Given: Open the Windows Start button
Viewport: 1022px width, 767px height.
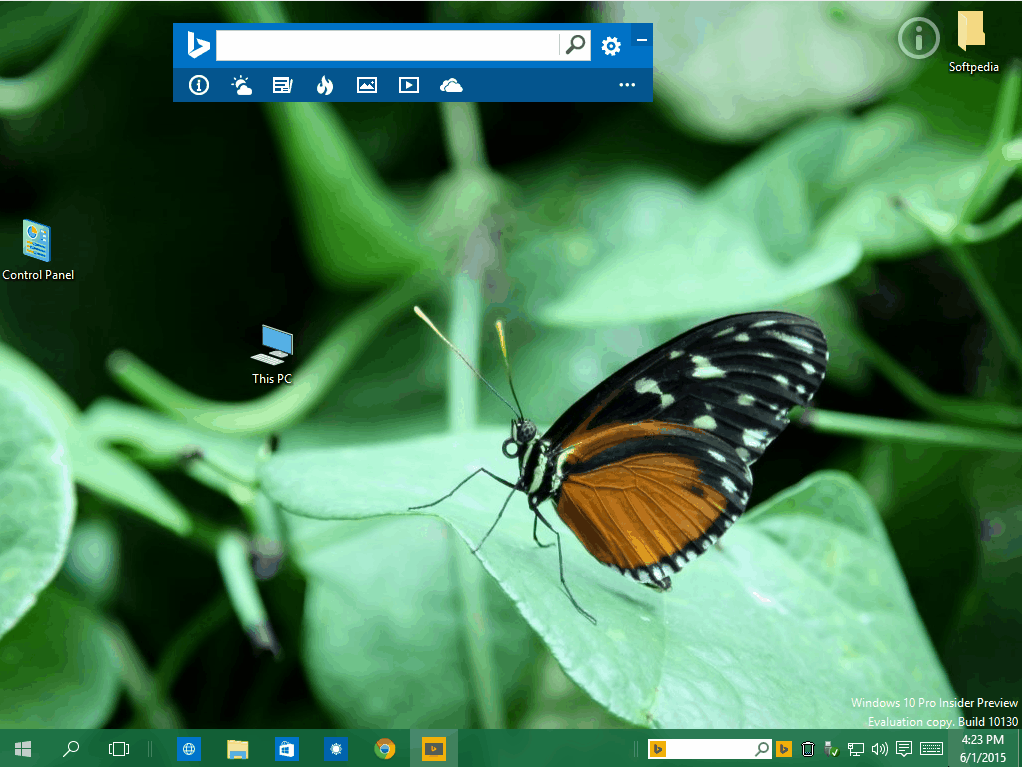Looking at the screenshot, I should tap(23, 749).
